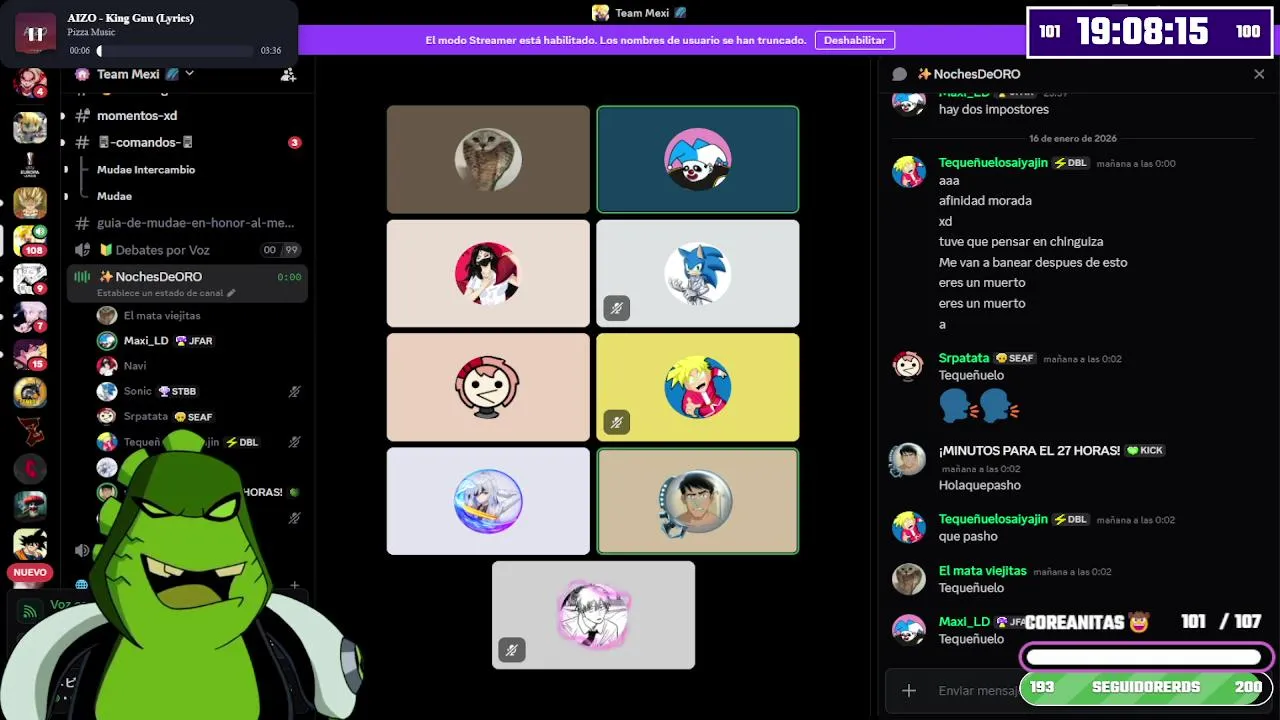Click the music progress bar of AIZO track
Viewport: 1280px width, 720px height.
(x=175, y=51)
